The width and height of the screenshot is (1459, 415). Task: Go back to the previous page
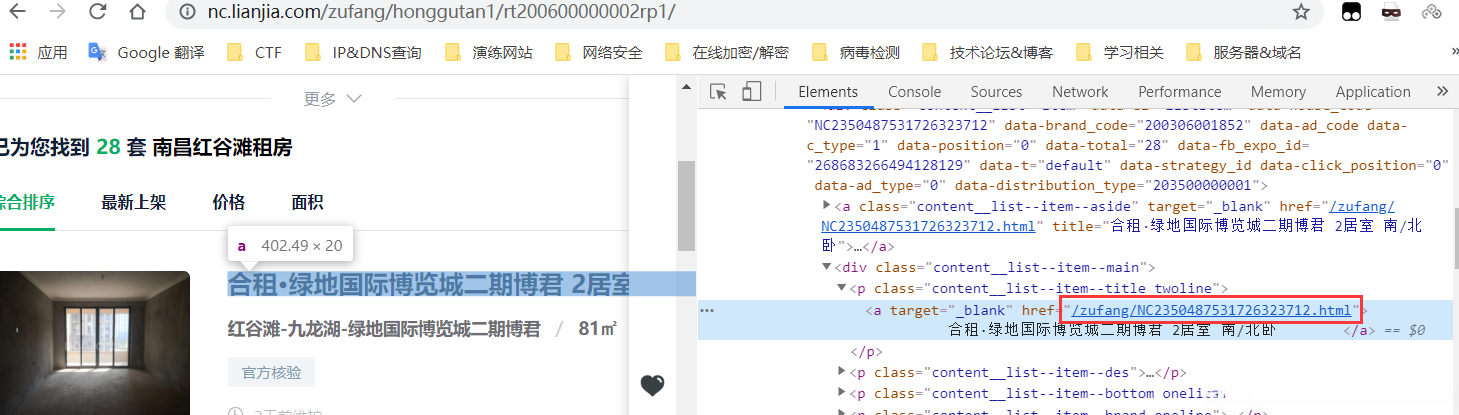coord(19,12)
